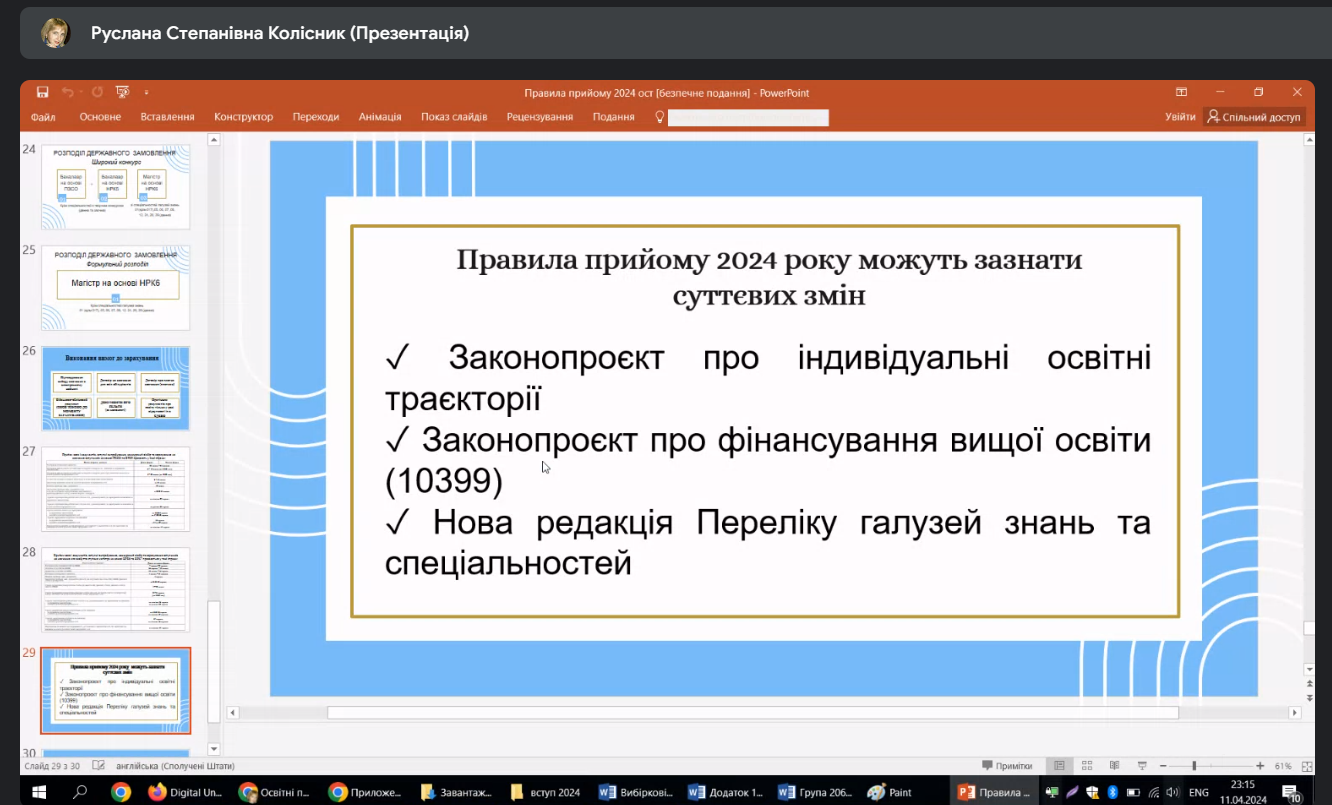Image resolution: width=1332 pixels, height=805 pixels.
Task: Open the Переходи ribbon tab
Action: [316, 117]
